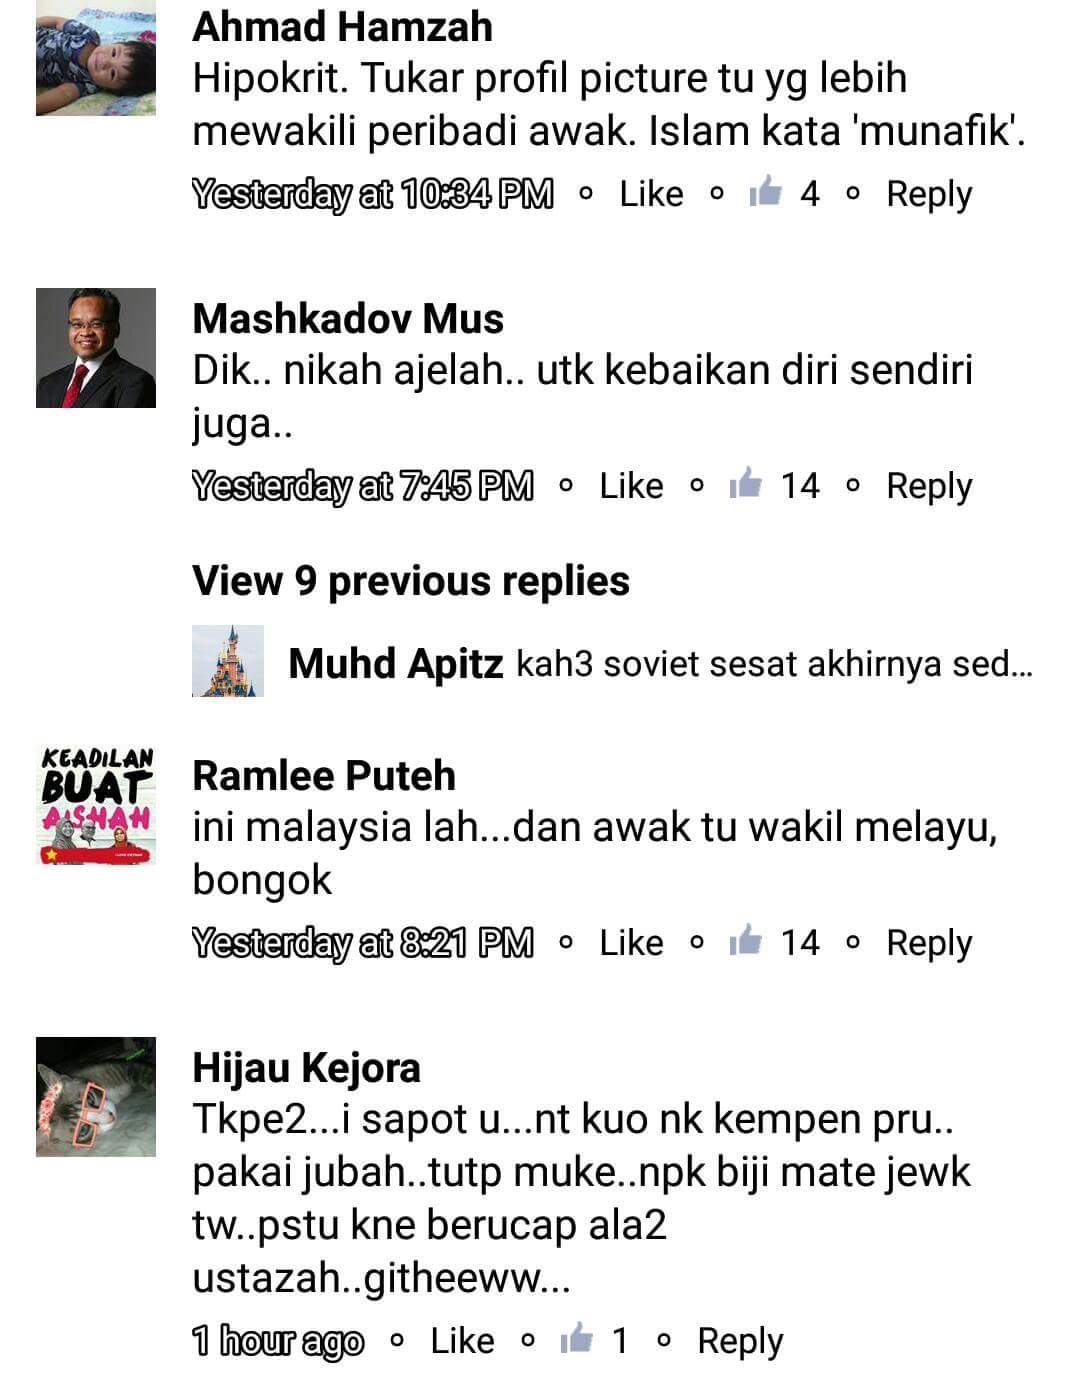1080x1394 pixels.
Task: Open Ramlee Puteh's Keadilan Buat avatar
Action: pyautogui.click(x=96, y=805)
